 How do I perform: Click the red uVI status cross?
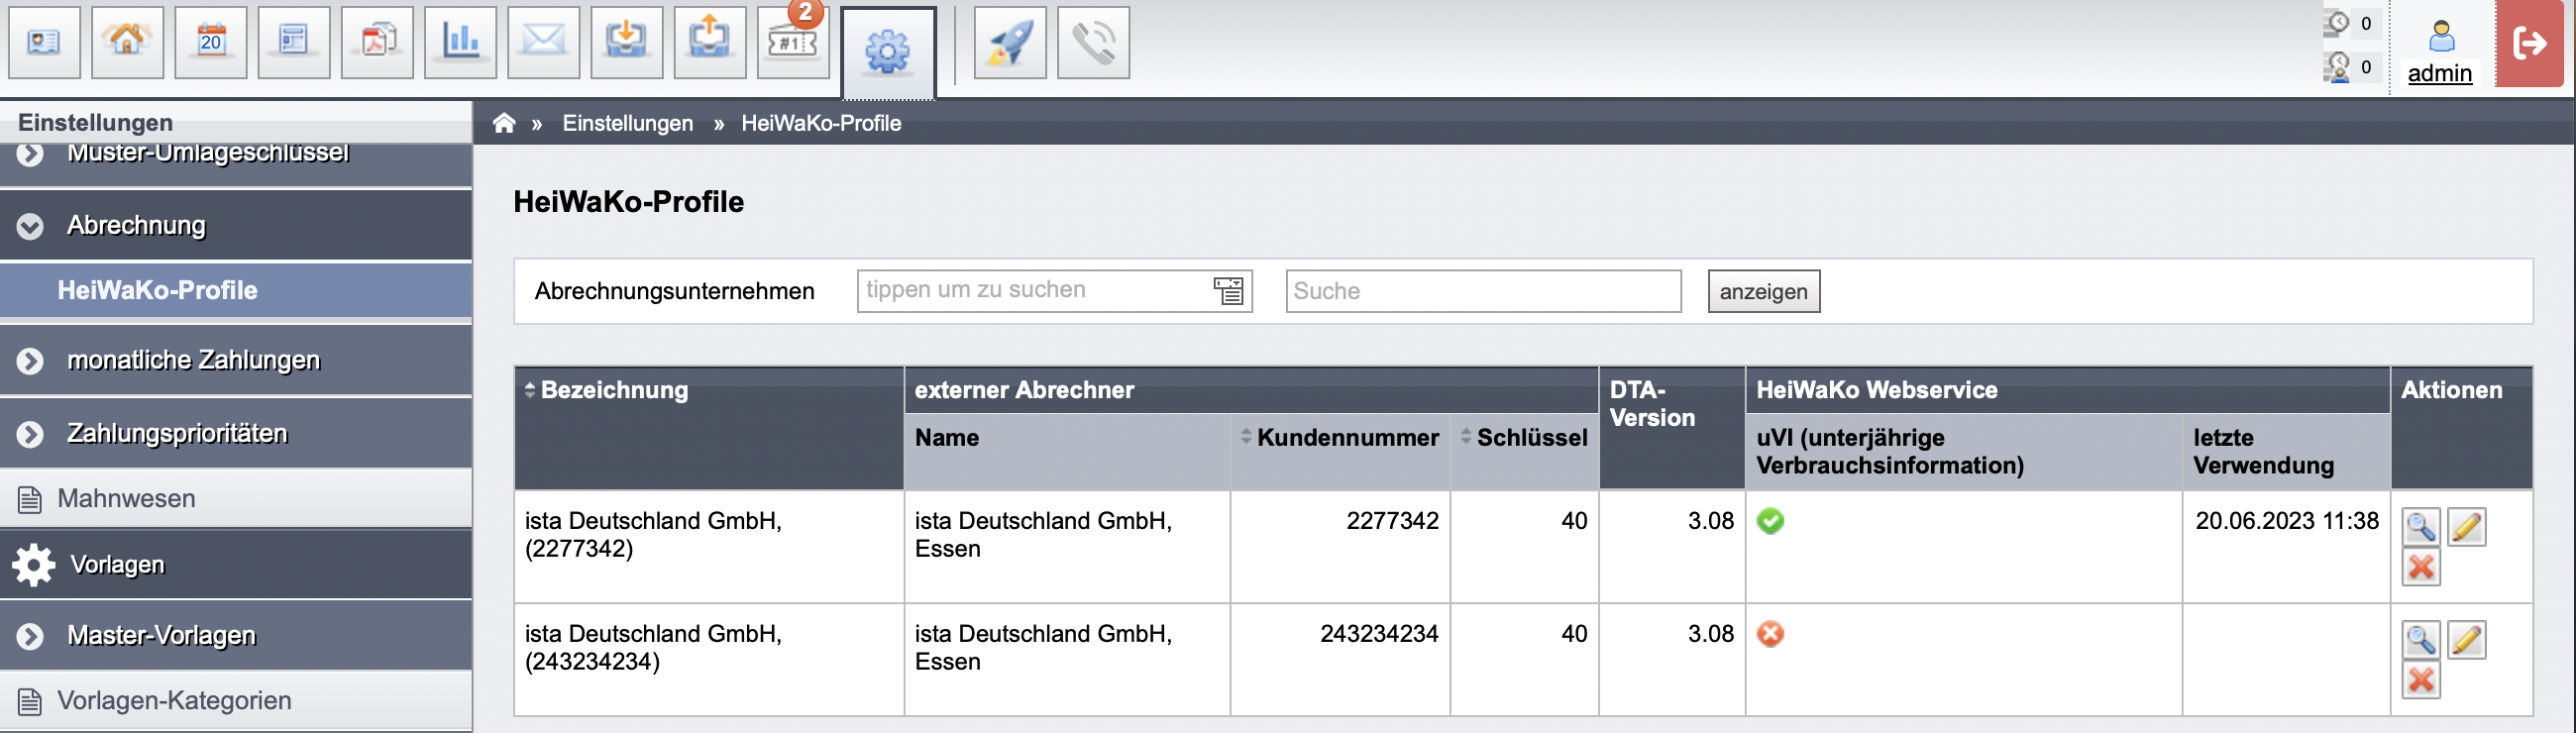(x=1771, y=634)
